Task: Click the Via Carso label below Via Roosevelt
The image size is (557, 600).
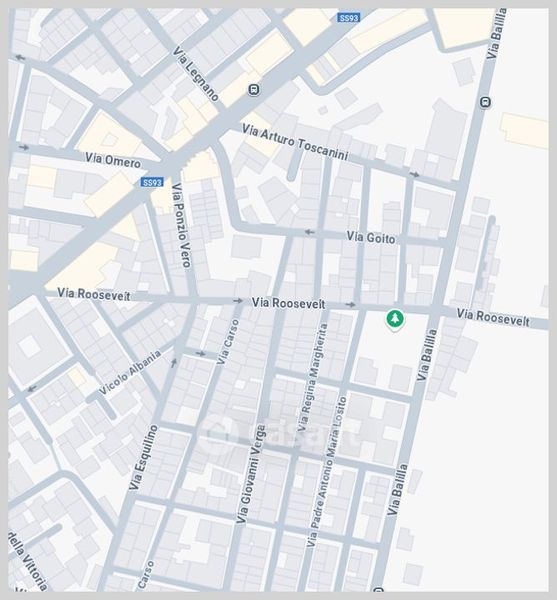Action: [x=228, y=342]
